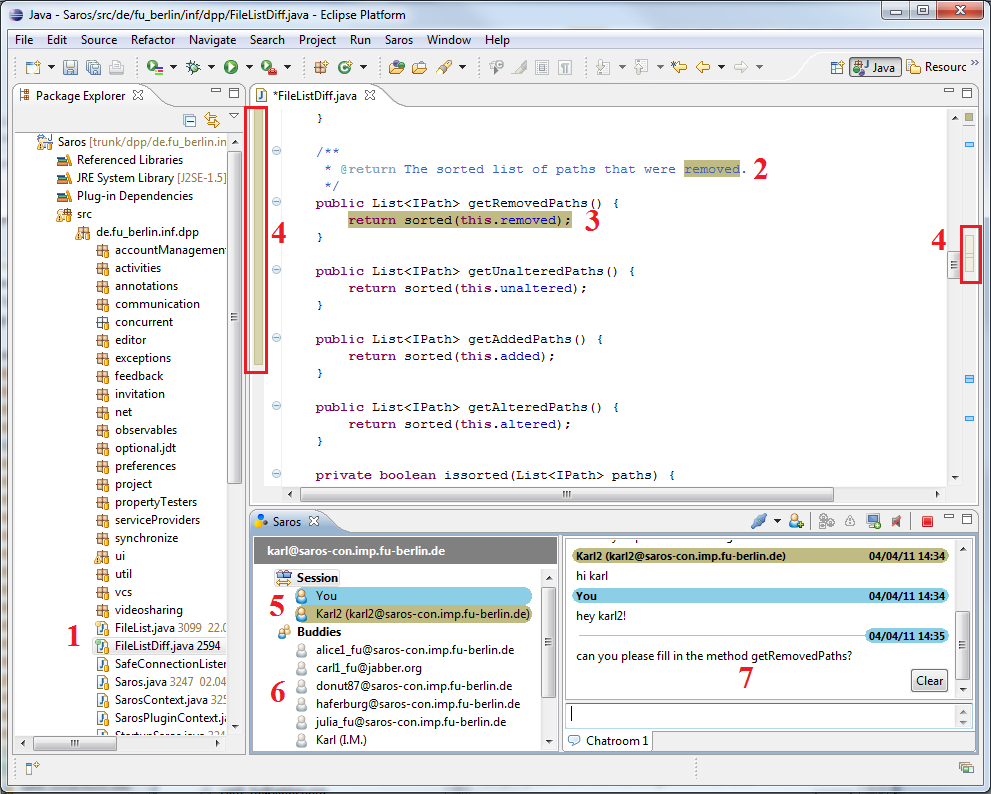Click the New Java Class icon

click(345, 67)
